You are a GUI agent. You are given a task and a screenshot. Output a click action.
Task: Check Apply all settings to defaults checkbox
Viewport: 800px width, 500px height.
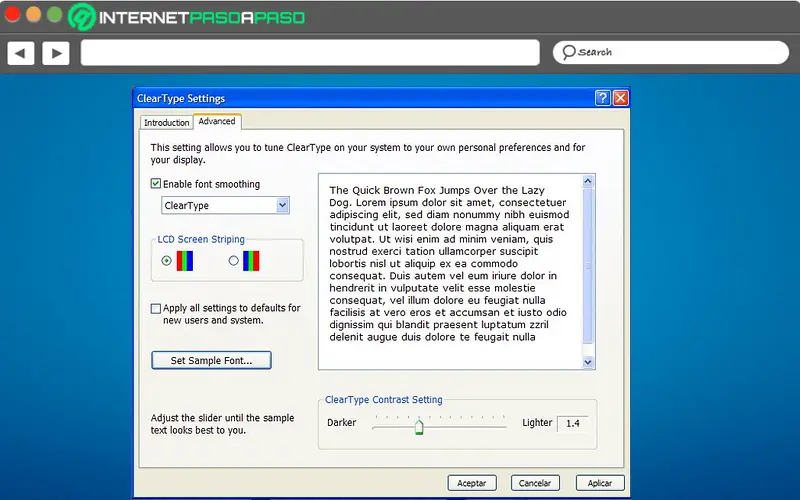point(156,308)
